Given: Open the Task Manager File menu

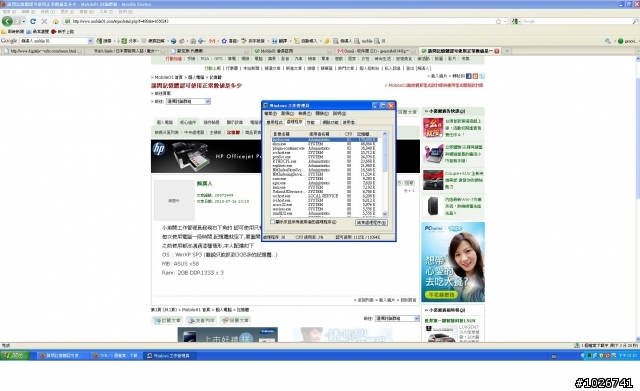Looking at the screenshot, I should tap(270, 113).
